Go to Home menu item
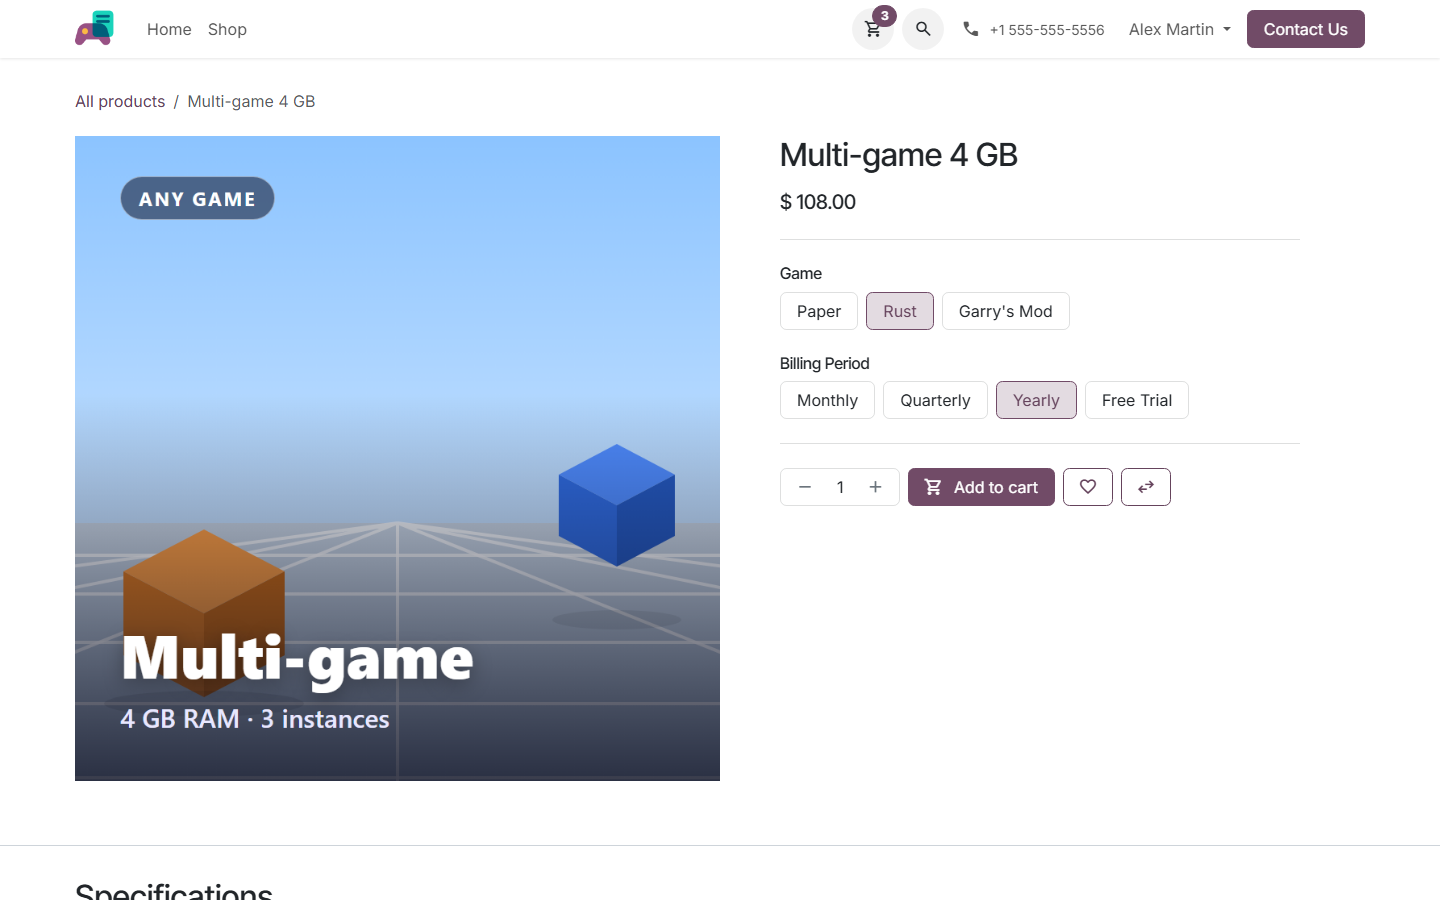 (x=169, y=29)
